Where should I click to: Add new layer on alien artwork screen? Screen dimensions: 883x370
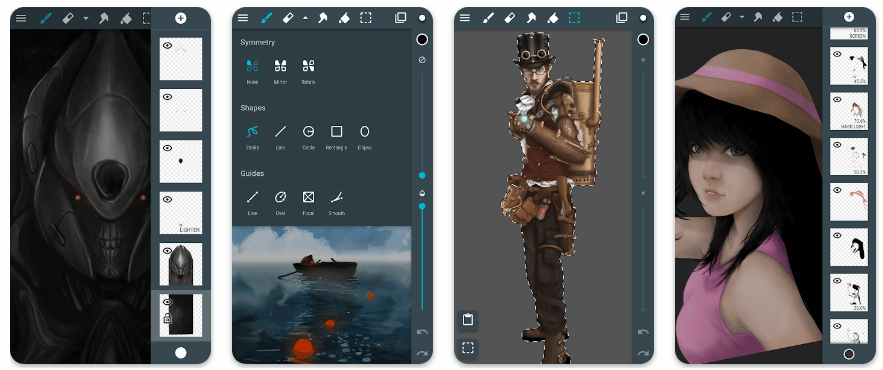(x=181, y=18)
